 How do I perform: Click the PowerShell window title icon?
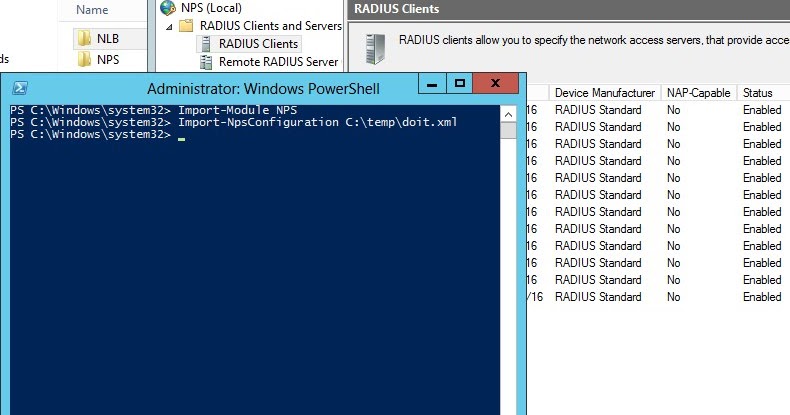(x=20, y=88)
